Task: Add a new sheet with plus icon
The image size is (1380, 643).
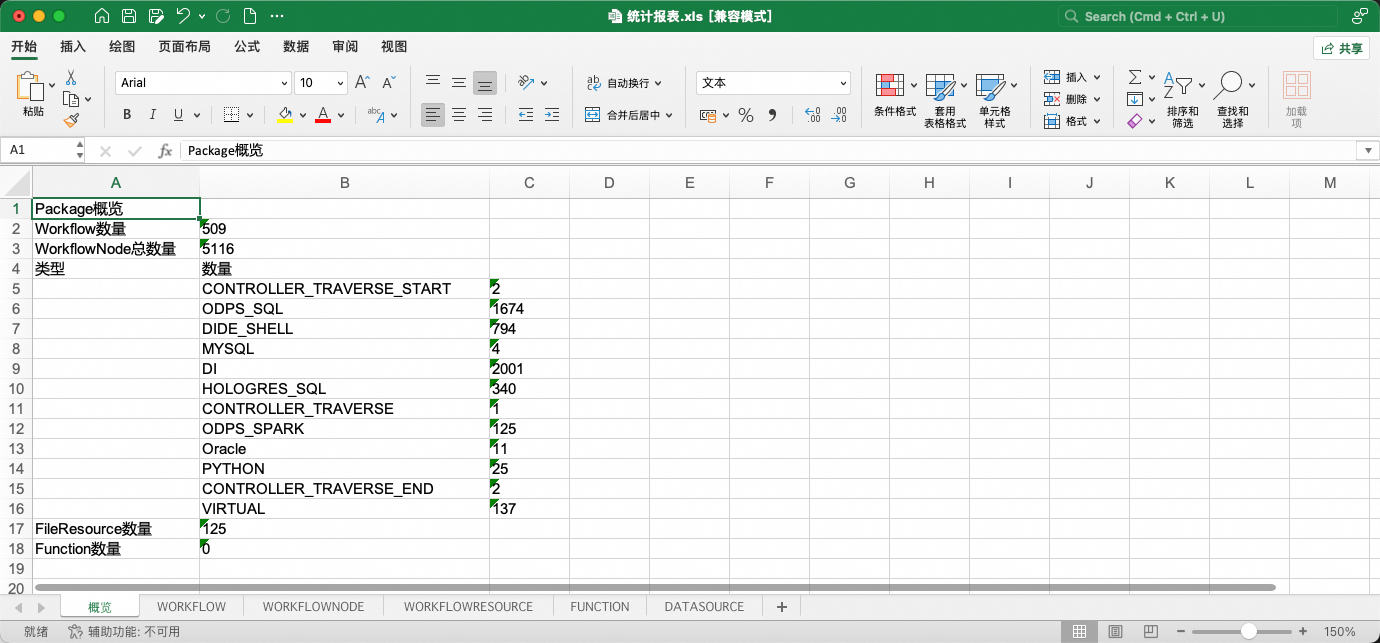Action: tap(782, 607)
